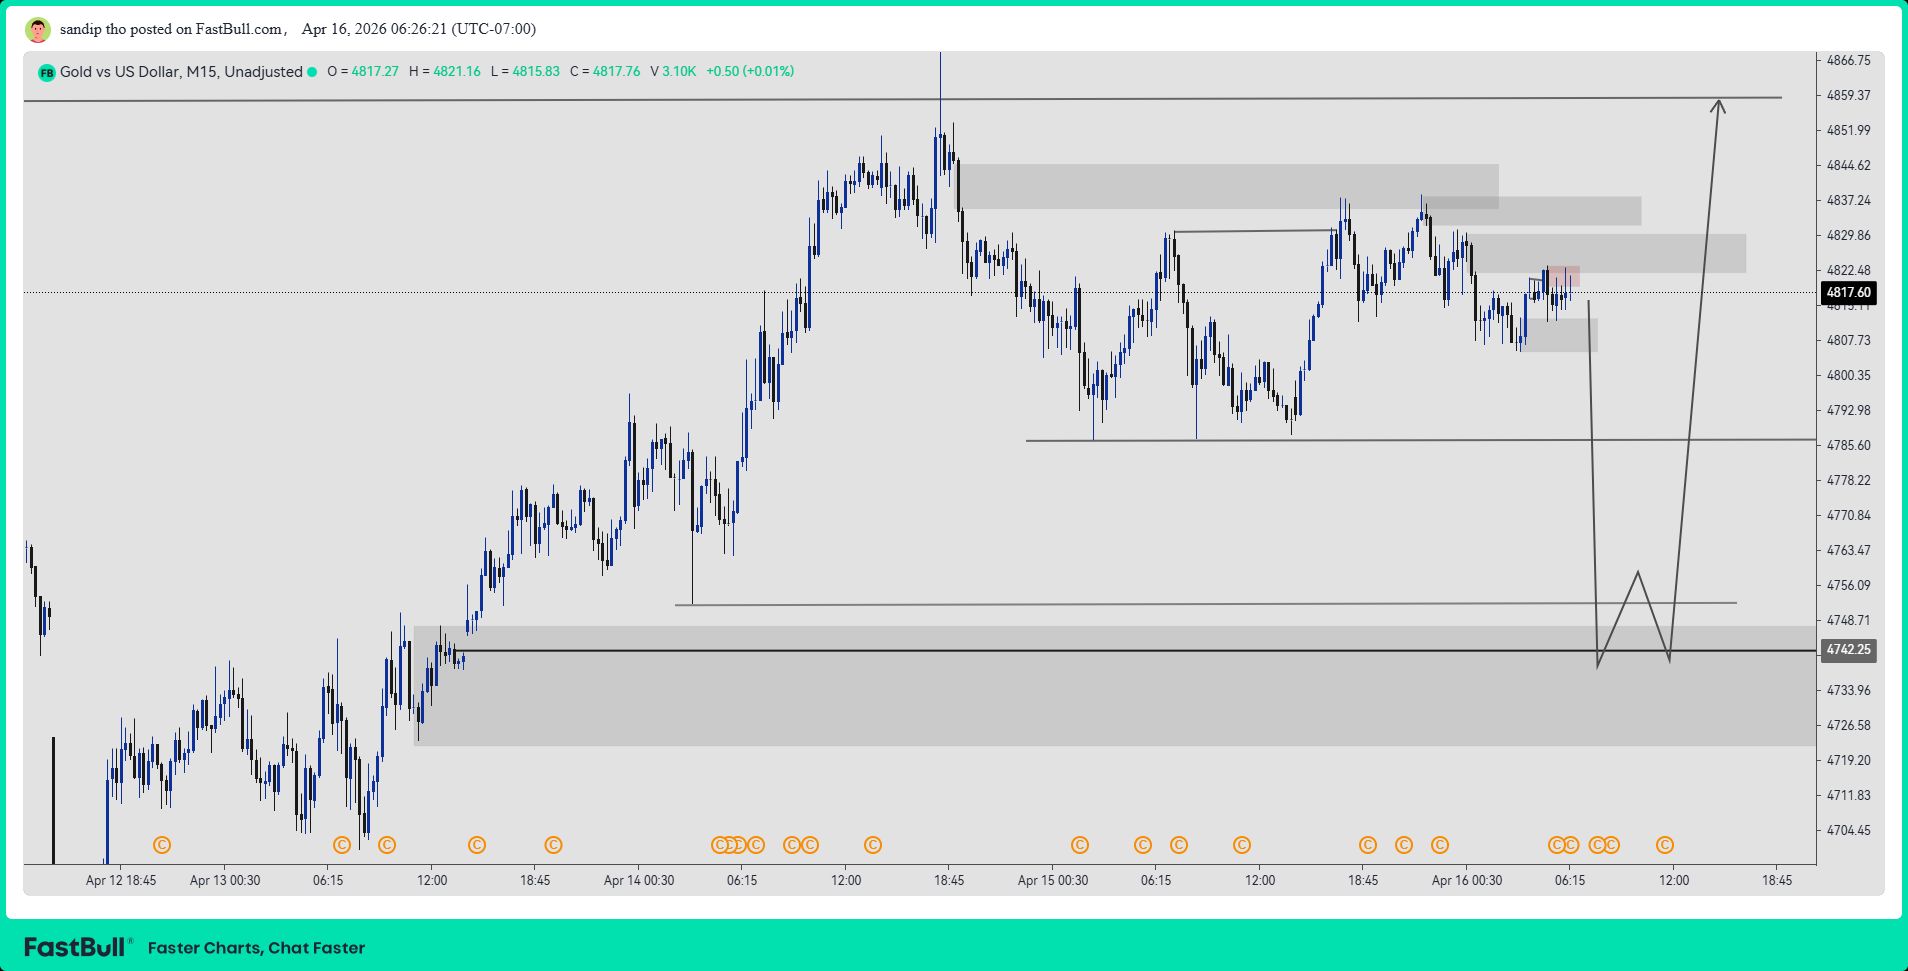
Task: Click the lone event marker after Apr 14 12:00
Action: point(873,845)
